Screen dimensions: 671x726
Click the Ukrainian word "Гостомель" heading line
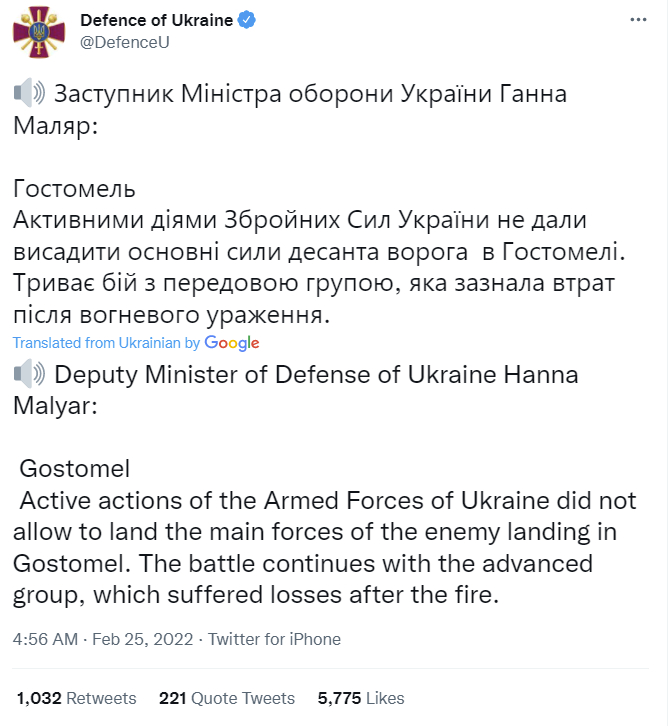coord(74,190)
